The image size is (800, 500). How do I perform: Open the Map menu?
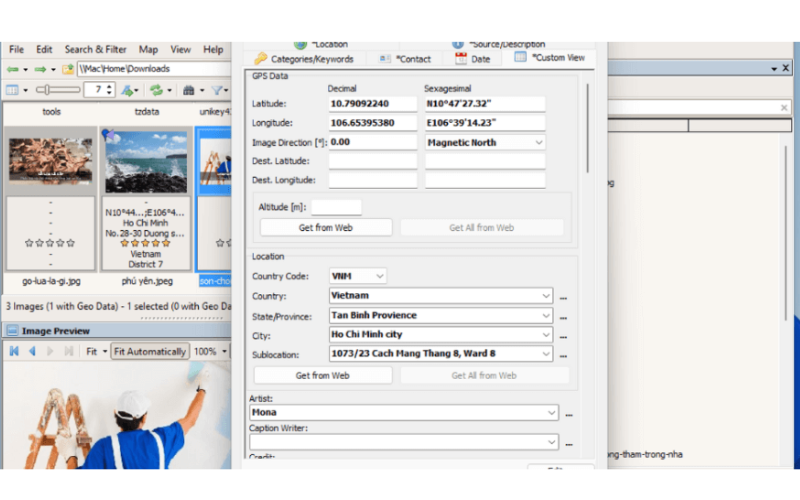click(x=148, y=49)
